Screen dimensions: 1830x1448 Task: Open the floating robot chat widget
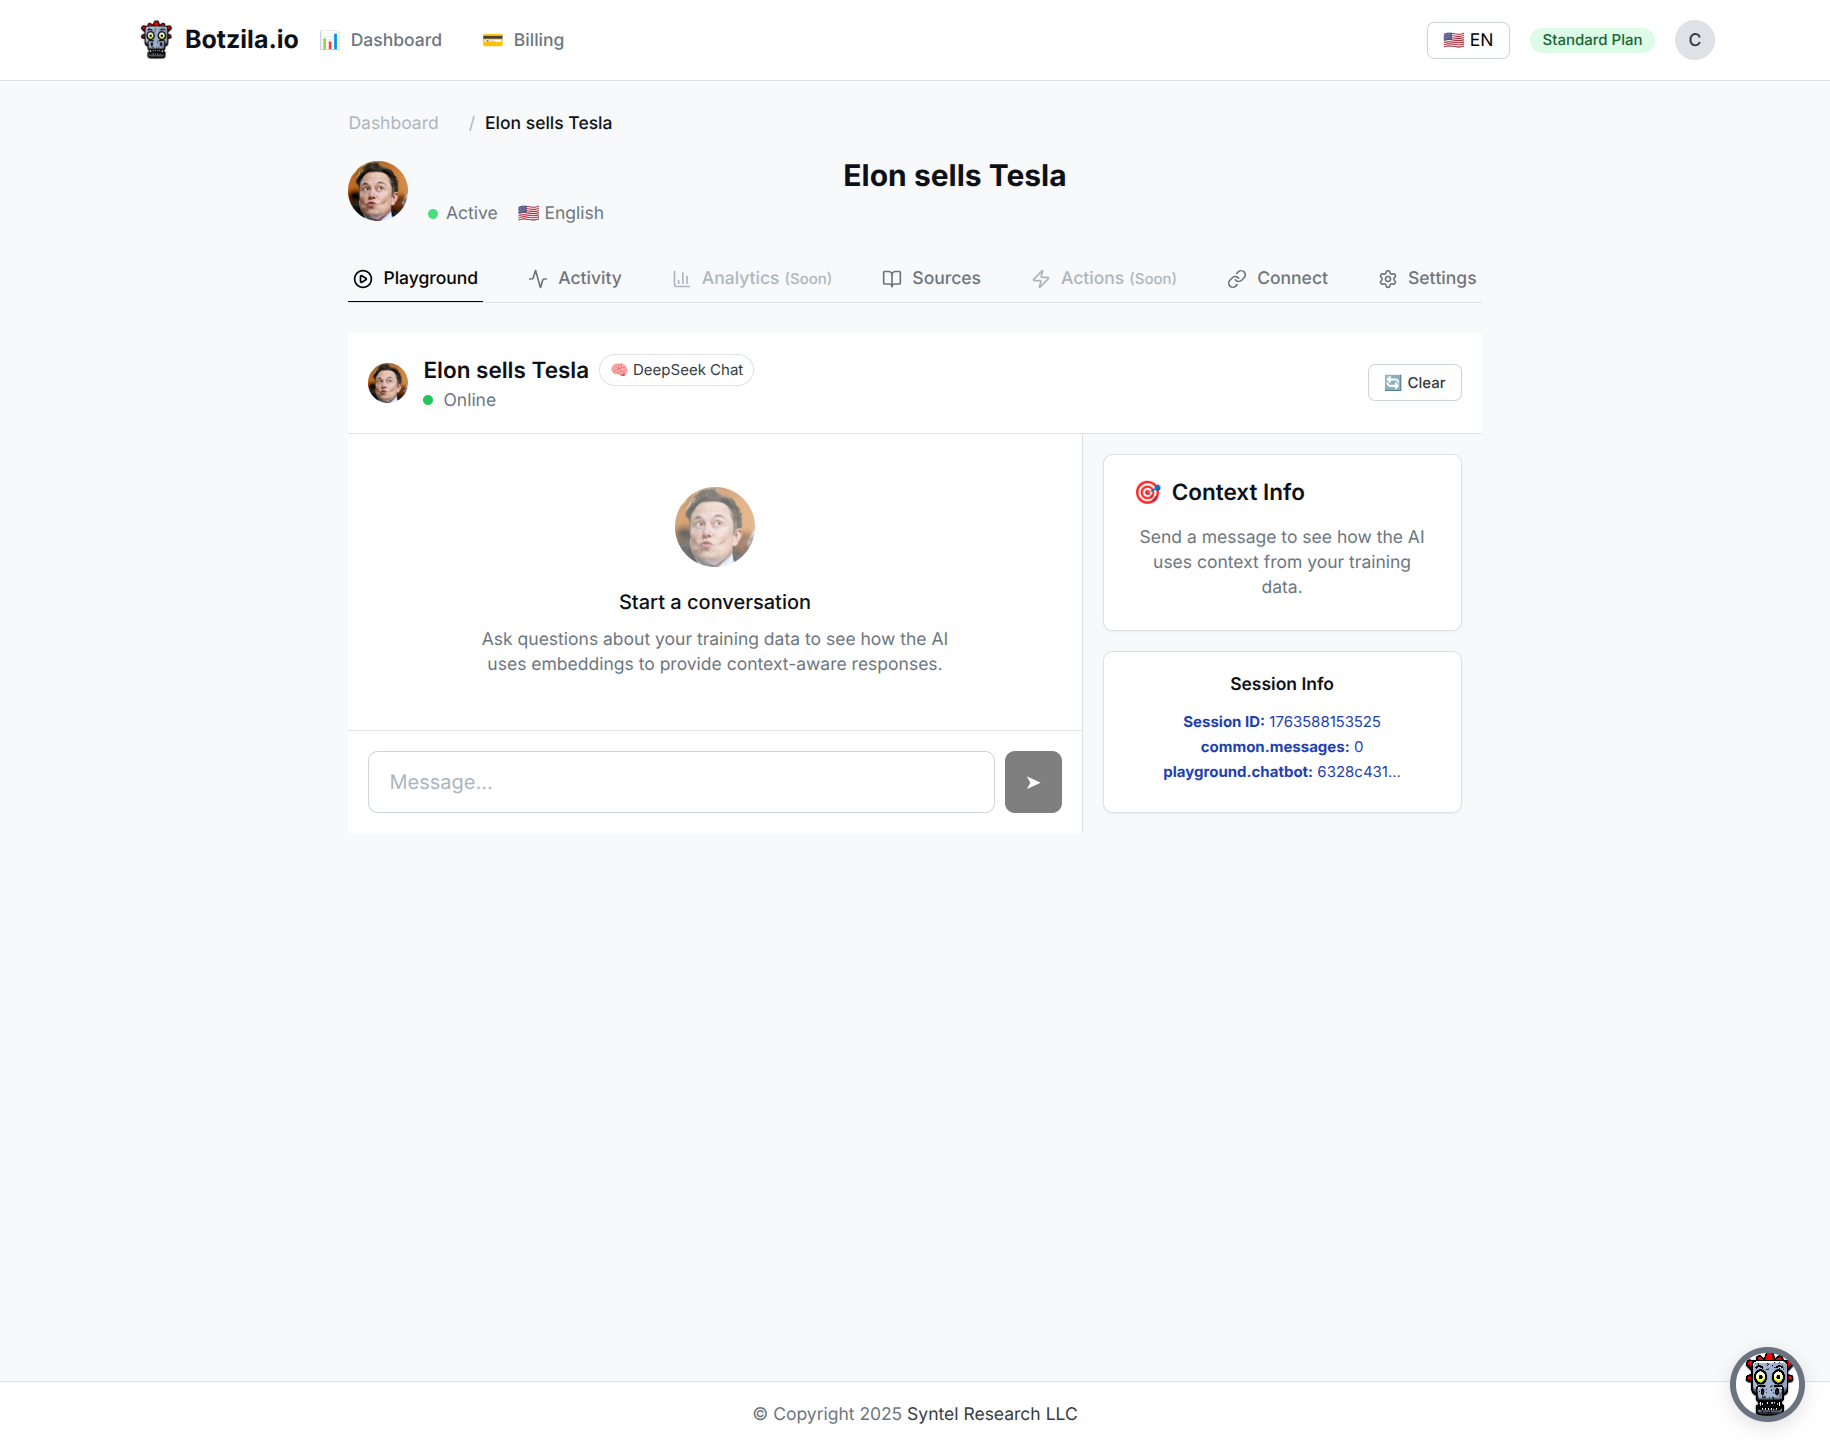tap(1767, 1384)
